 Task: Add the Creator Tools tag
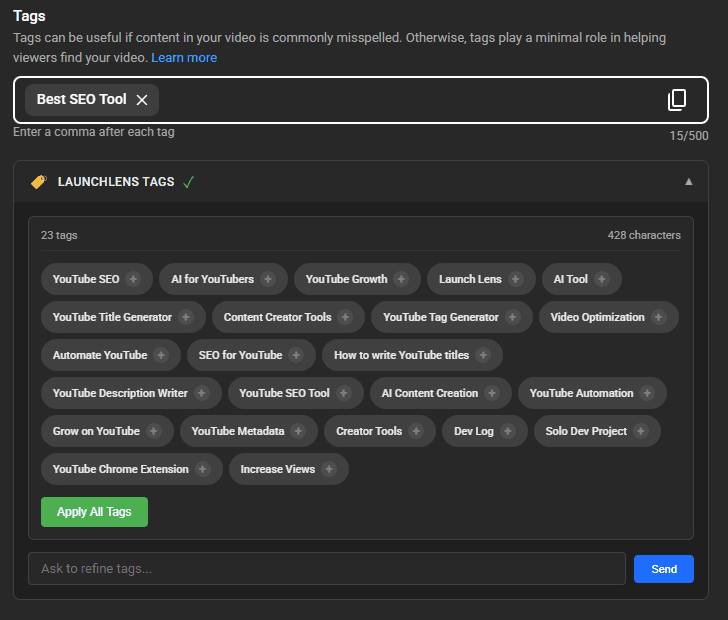pyautogui.click(x=416, y=431)
